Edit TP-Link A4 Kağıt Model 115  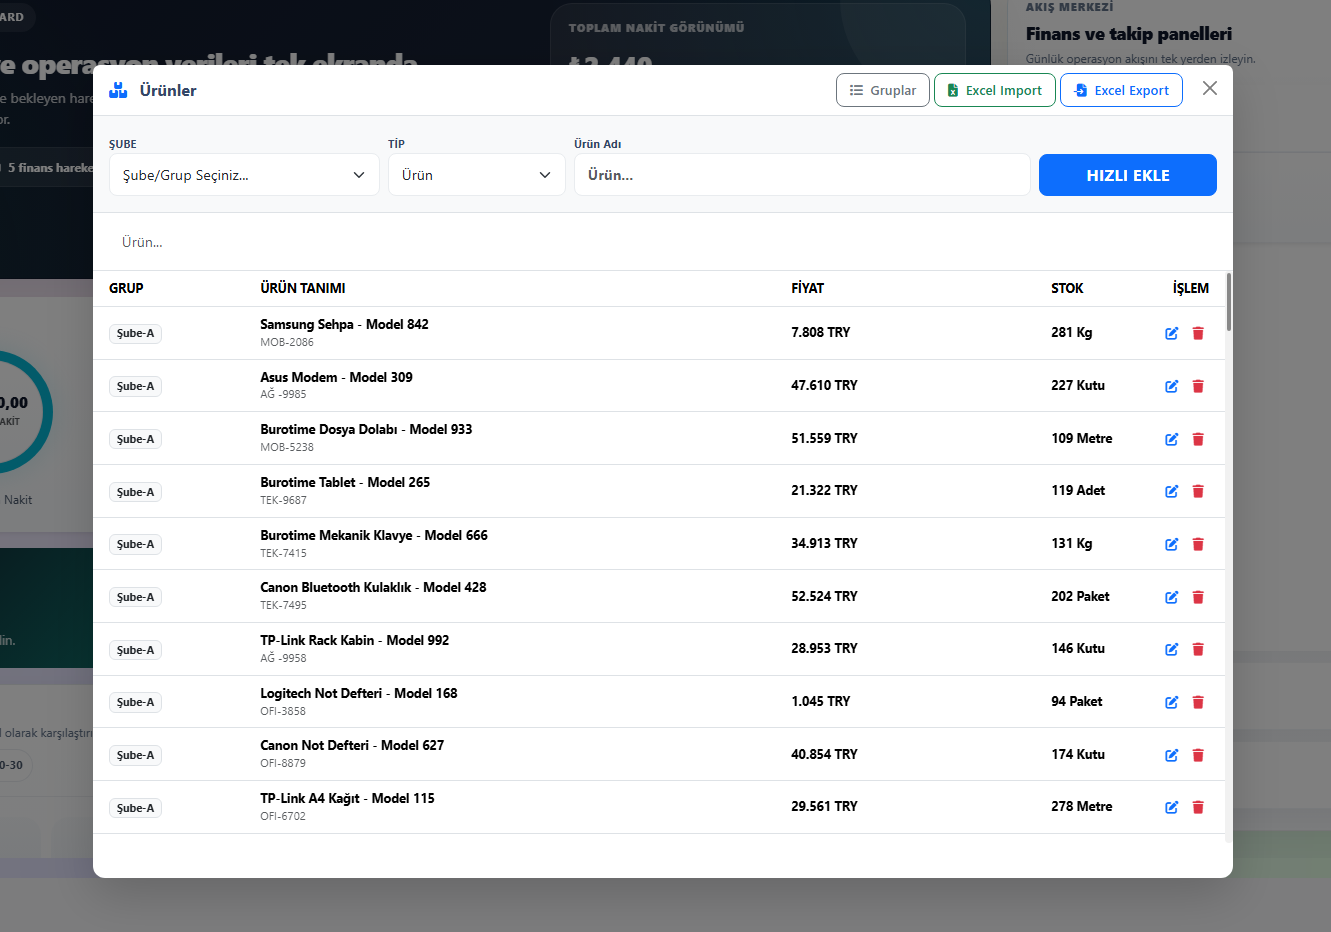point(1172,807)
